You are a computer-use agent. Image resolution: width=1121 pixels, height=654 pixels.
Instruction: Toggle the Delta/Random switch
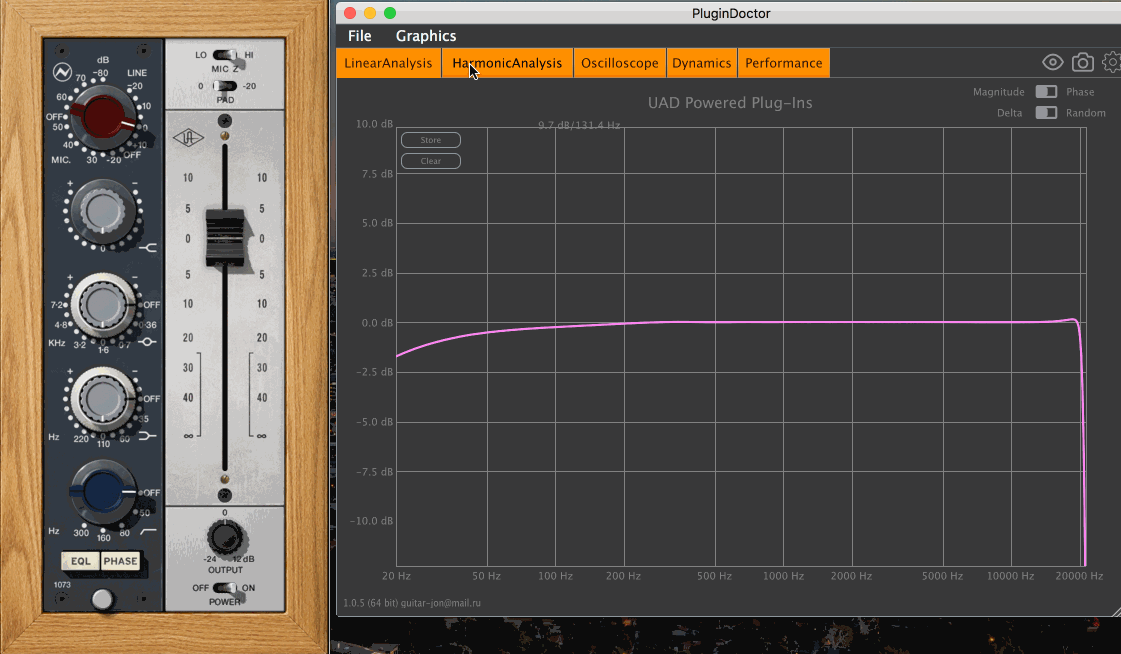click(x=1046, y=112)
